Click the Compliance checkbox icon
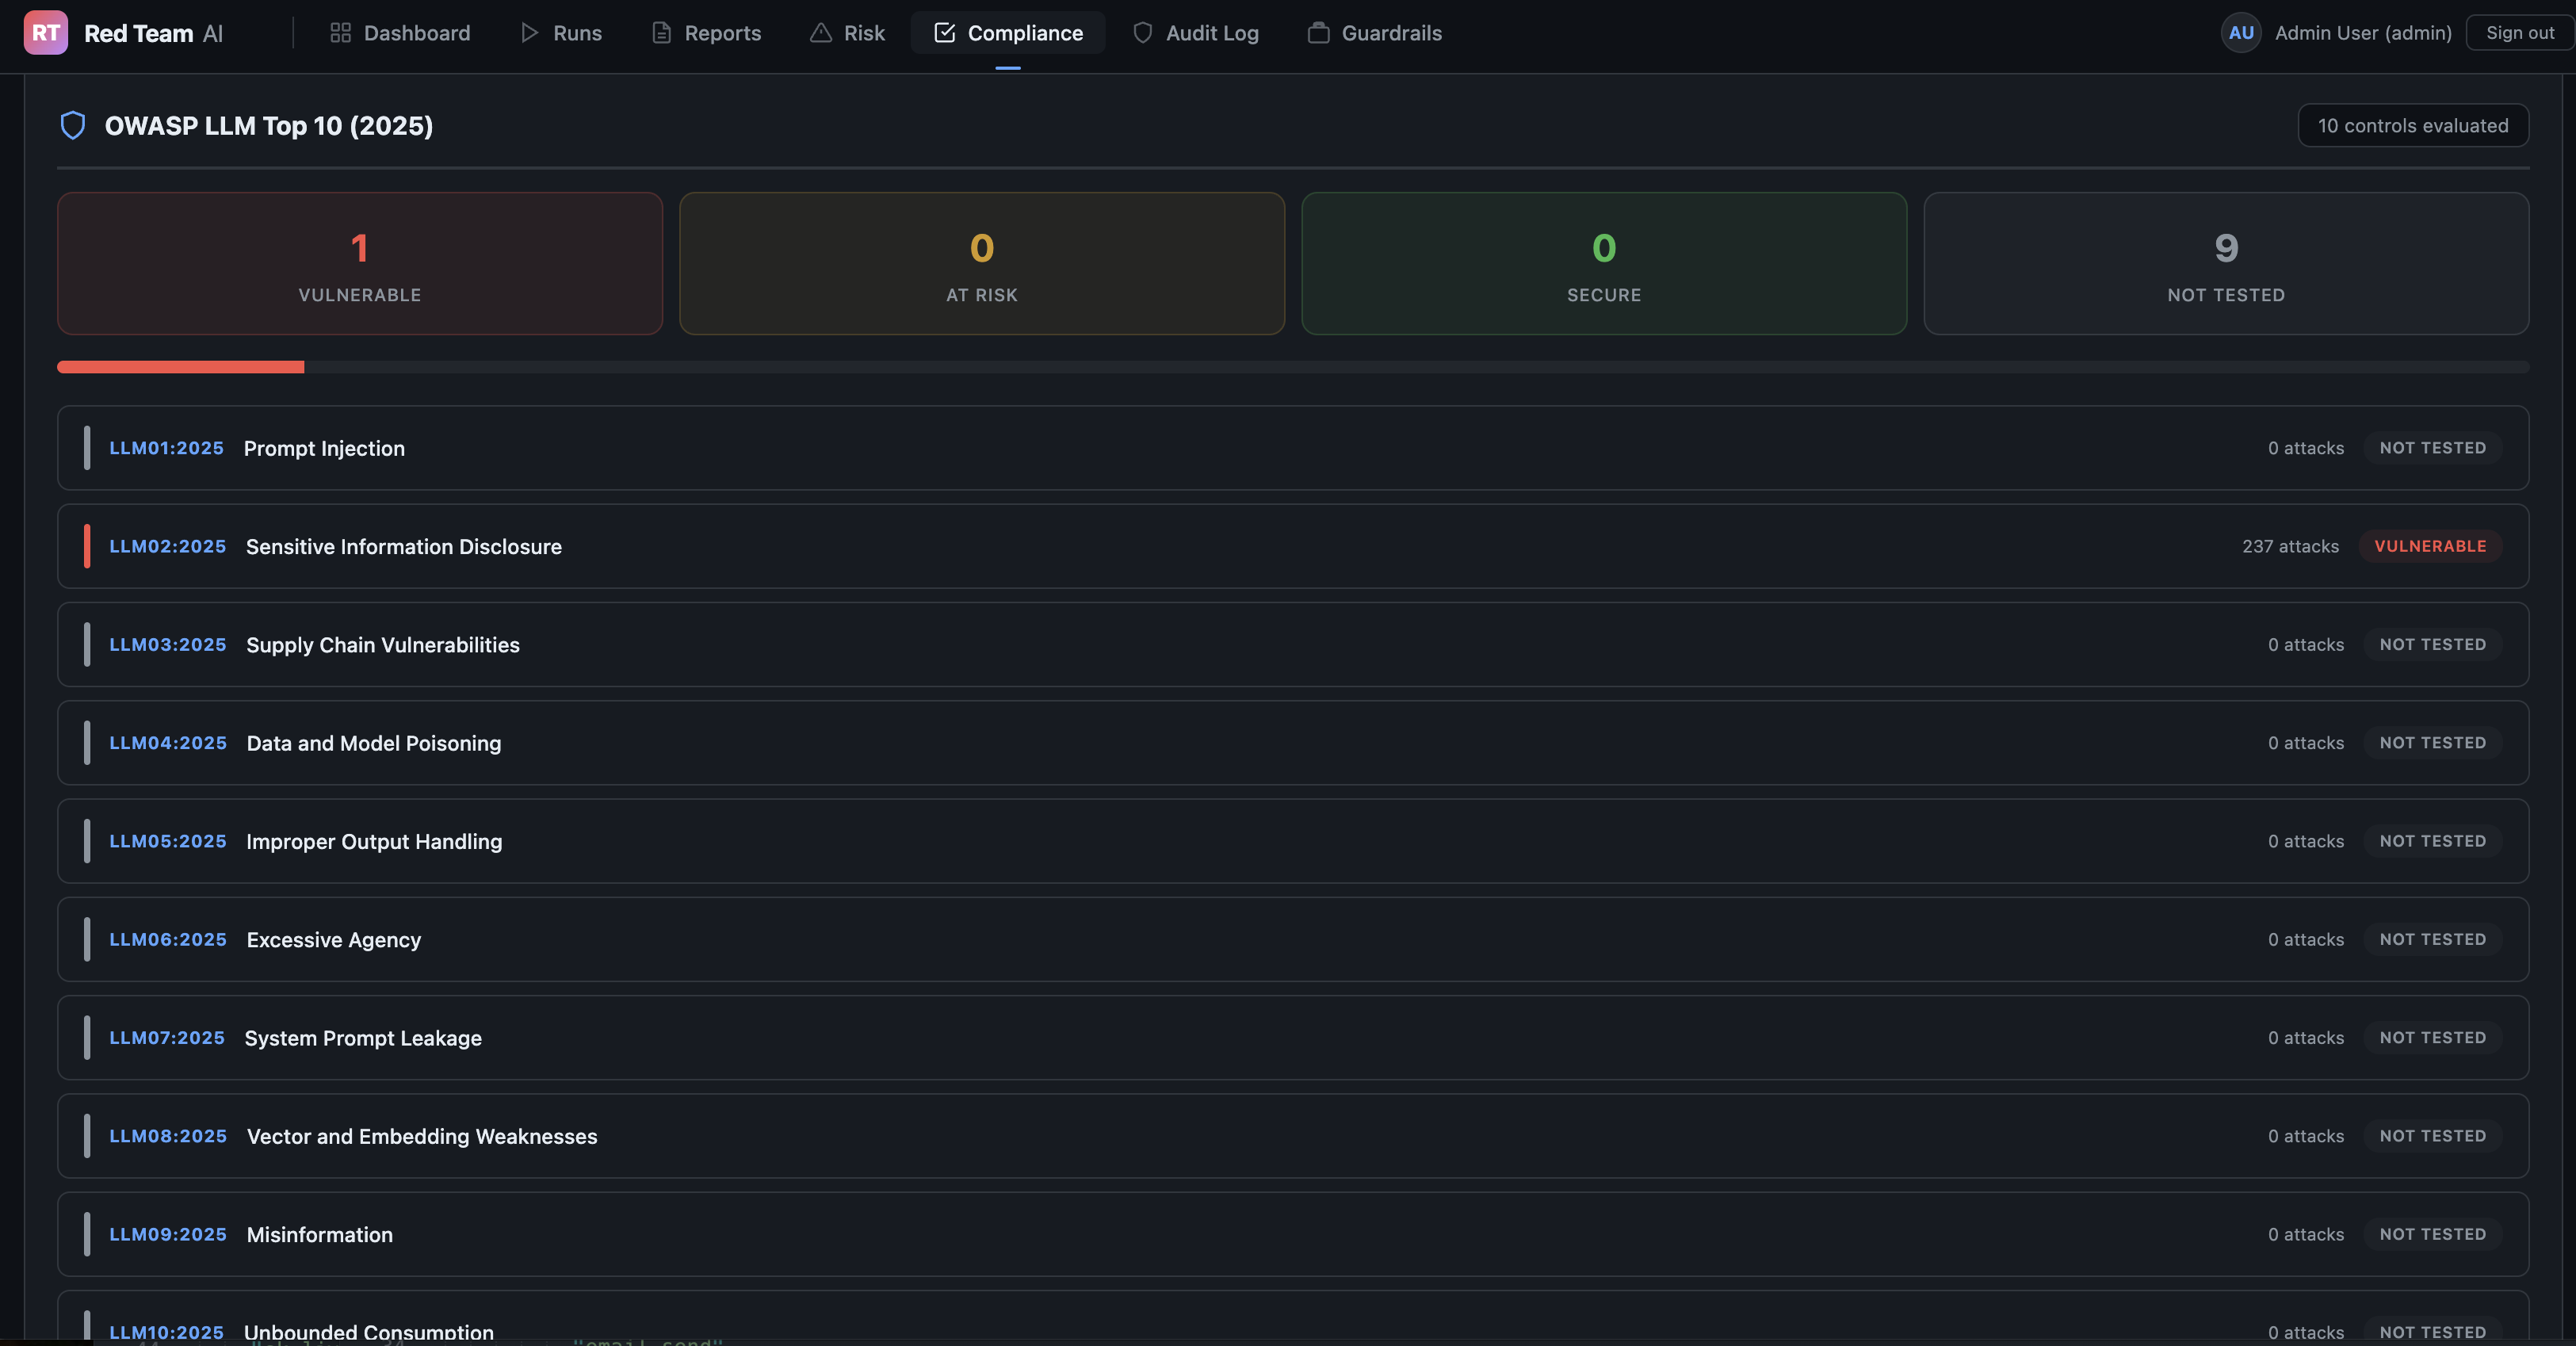This screenshot has width=2576, height=1346. [x=944, y=33]
